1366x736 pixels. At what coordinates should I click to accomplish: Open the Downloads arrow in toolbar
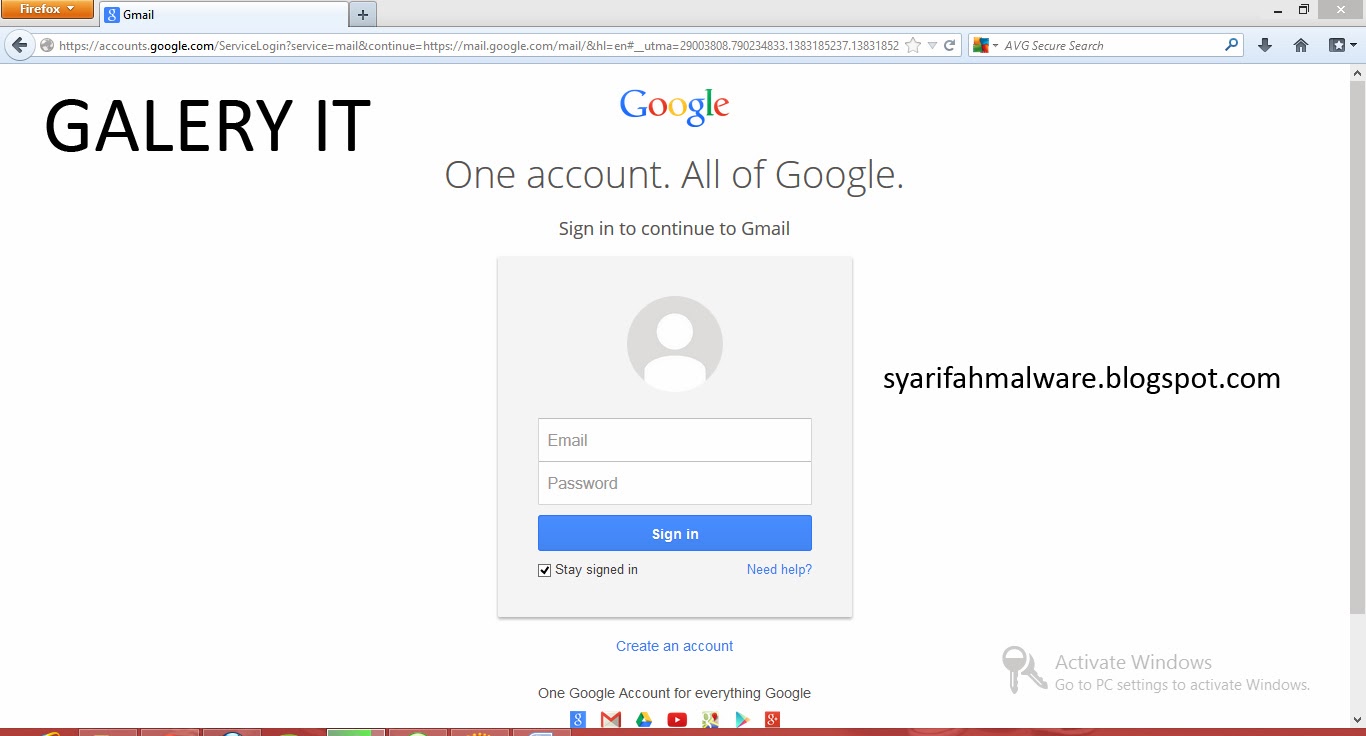click(1265, 45)
